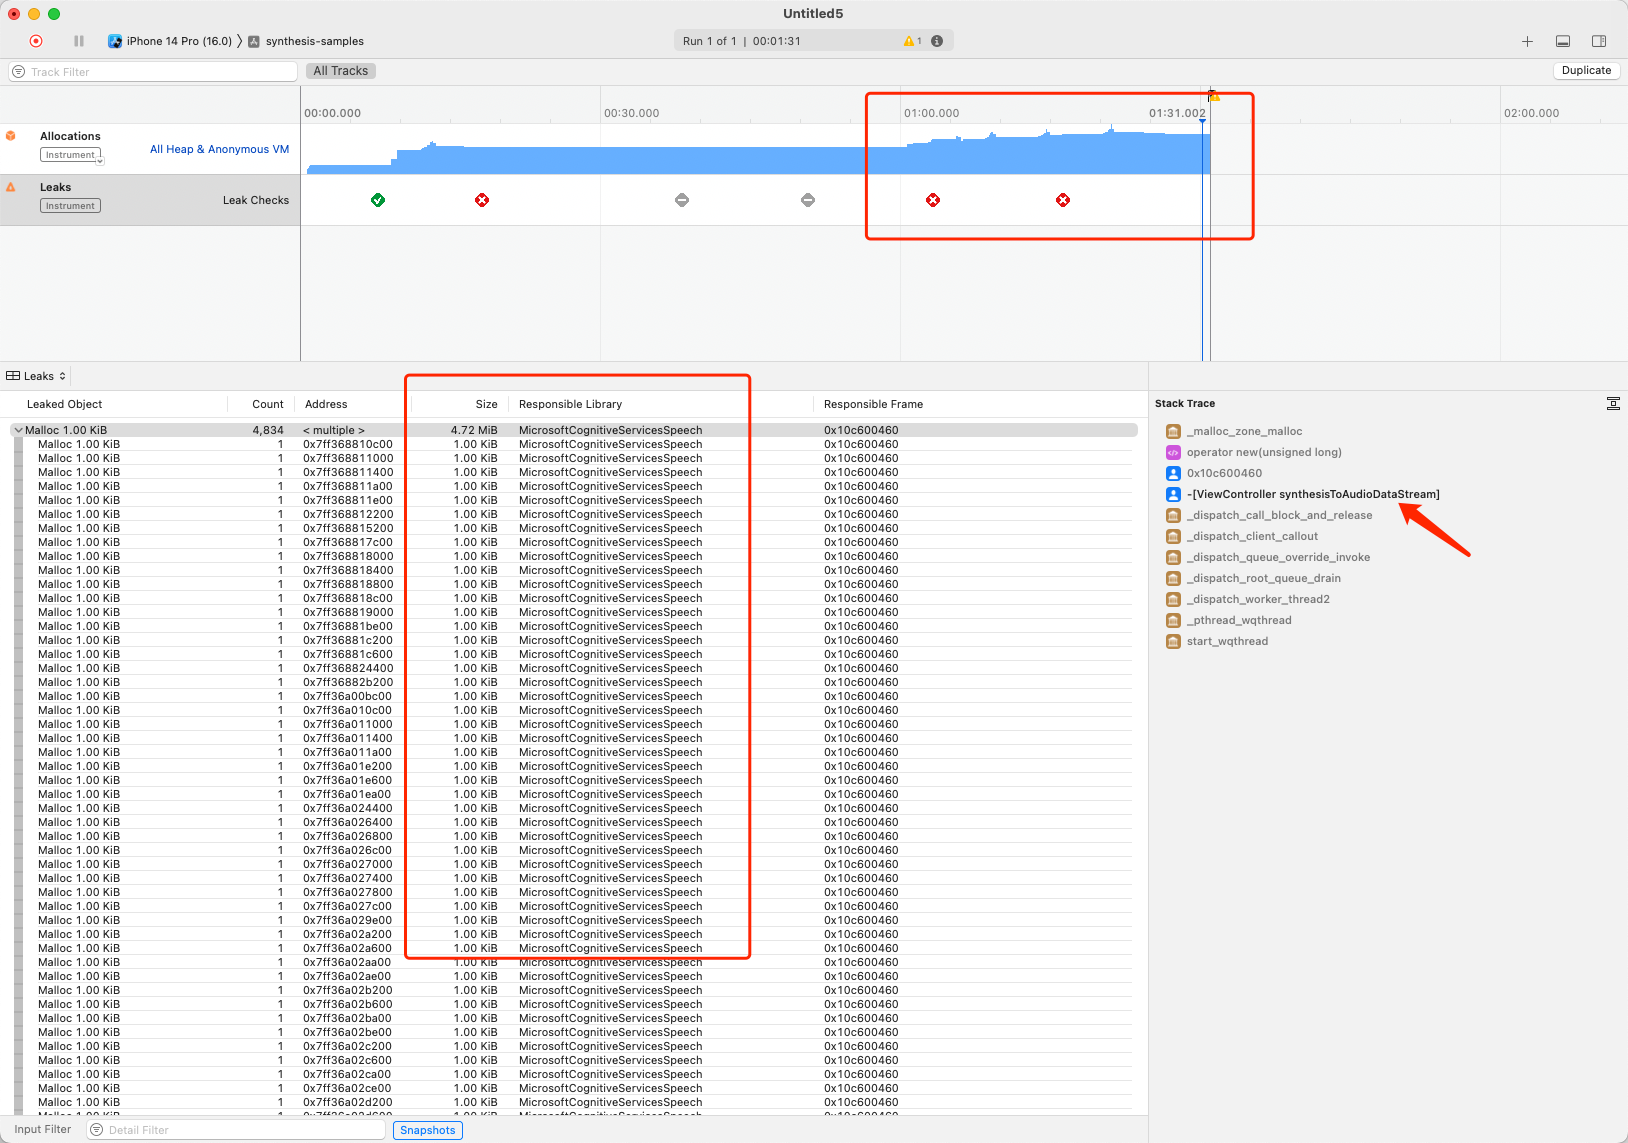Toggle the Snapshots panel
1628x1143 pixels.
[428, 1129]
